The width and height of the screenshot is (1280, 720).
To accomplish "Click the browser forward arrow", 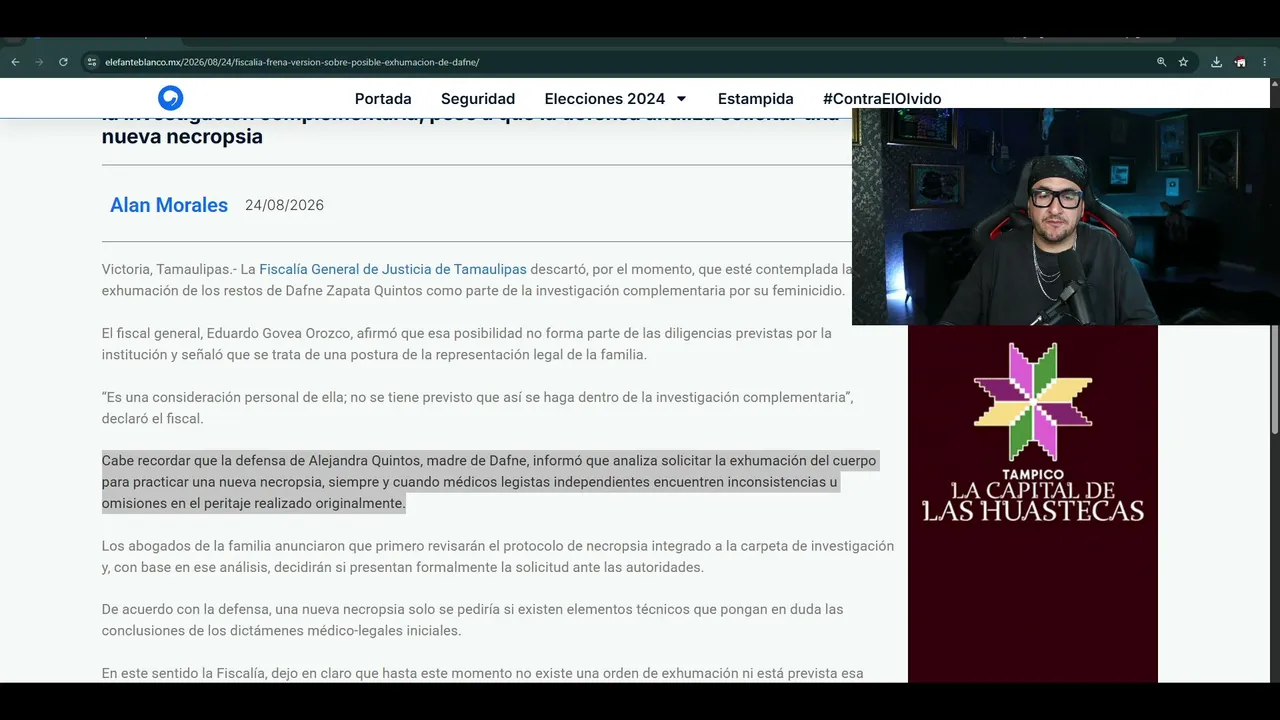I will click(39, 62).
